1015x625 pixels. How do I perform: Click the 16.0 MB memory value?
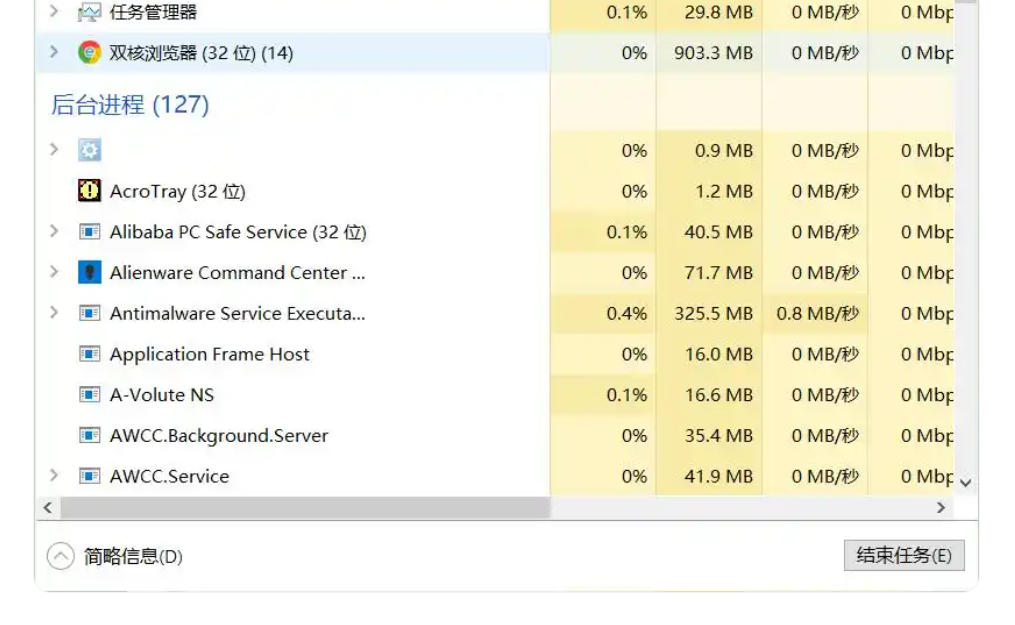coord(719,355)
